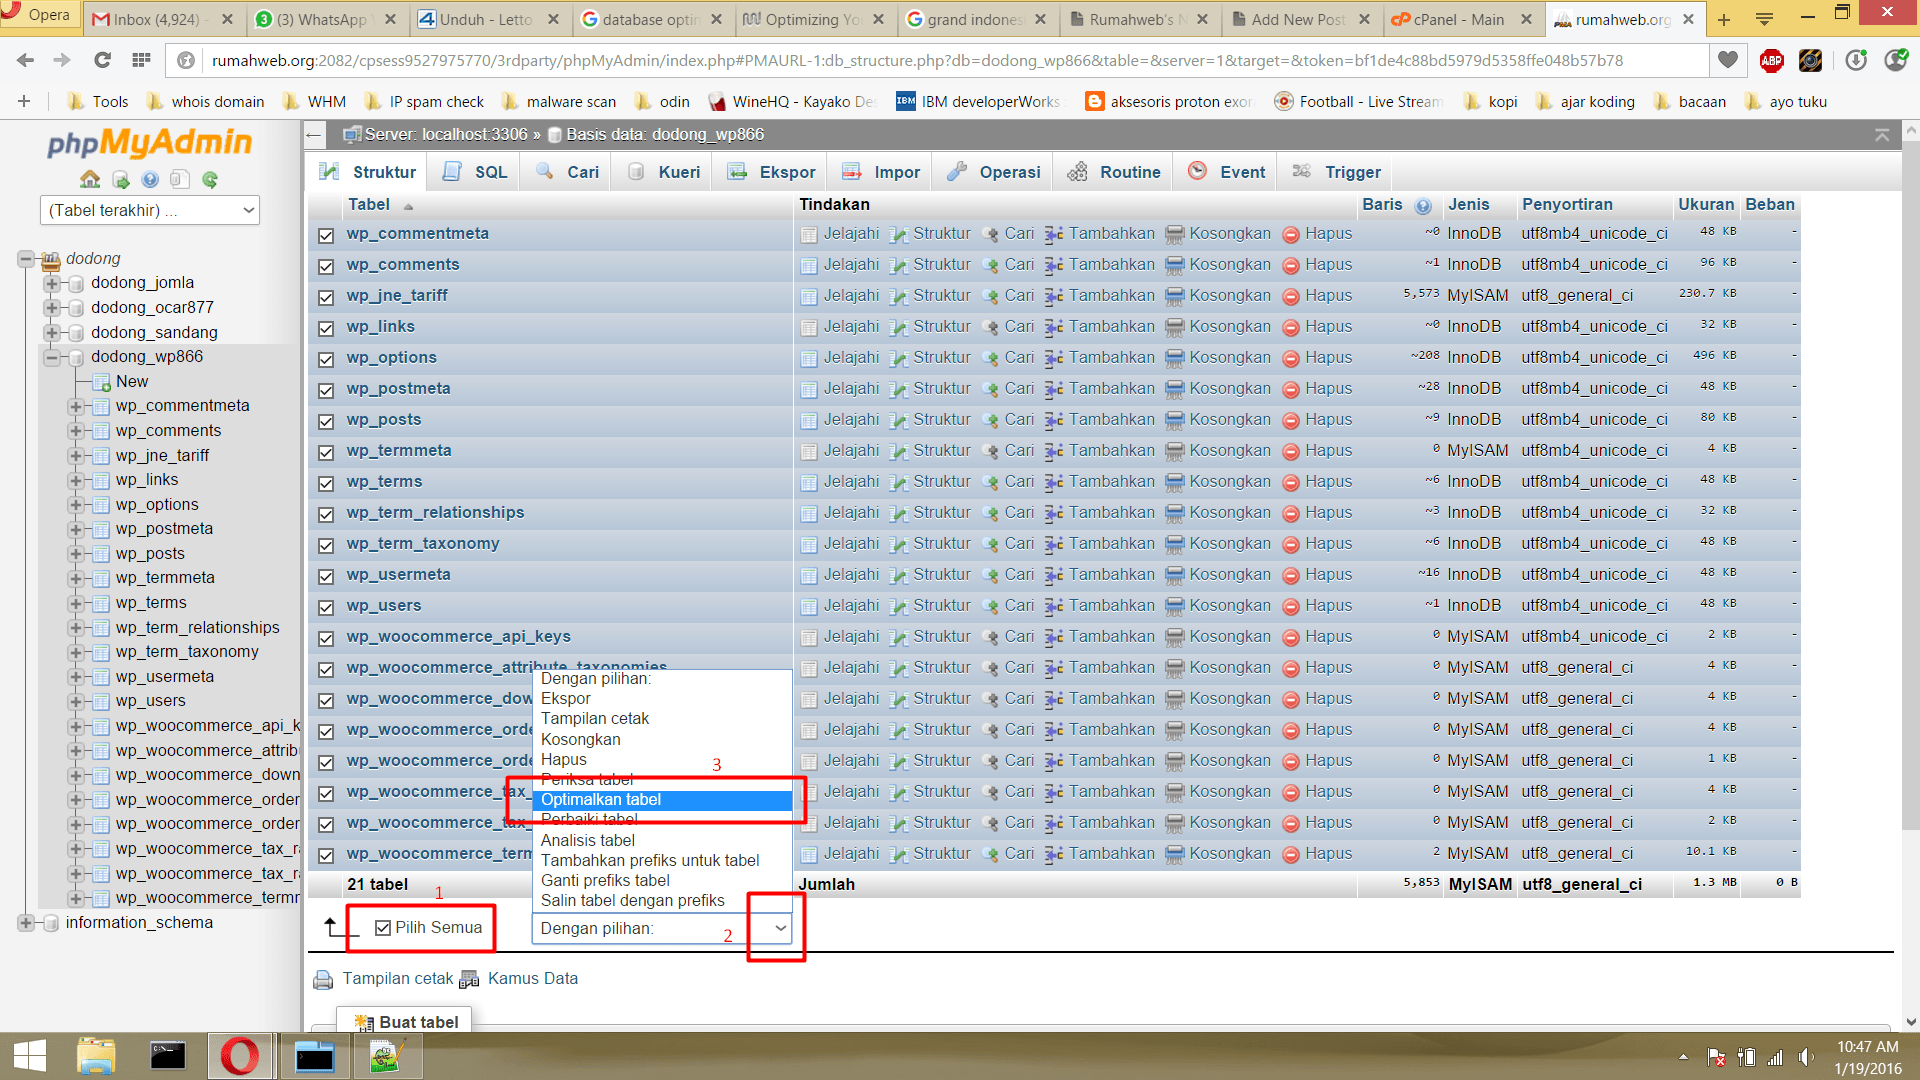Uncheck the wp_woocommerce_api_keys checkbox
The width and height of the screenshot is (1920, 1080).
point(326,639)
